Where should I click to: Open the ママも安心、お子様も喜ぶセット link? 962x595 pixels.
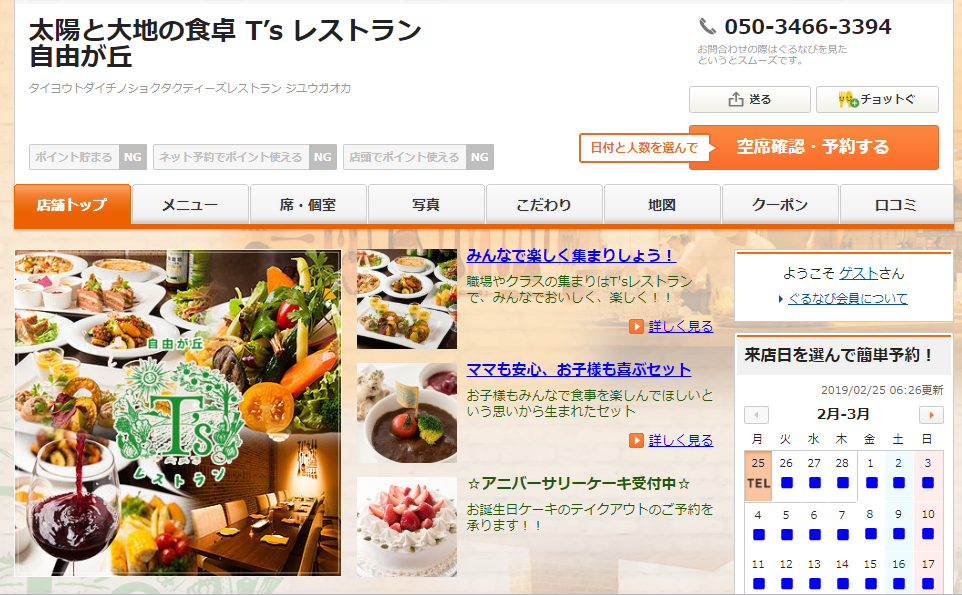579,369
